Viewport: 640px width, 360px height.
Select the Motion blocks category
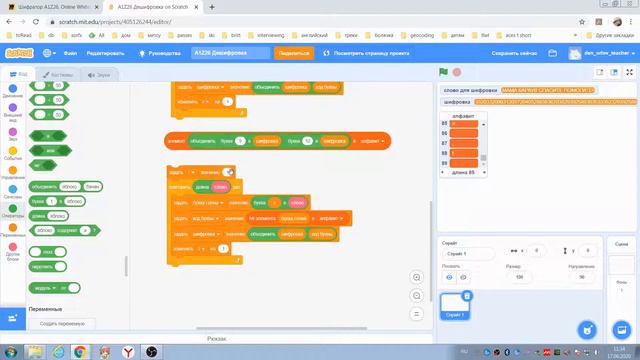[x=13, y=91]
